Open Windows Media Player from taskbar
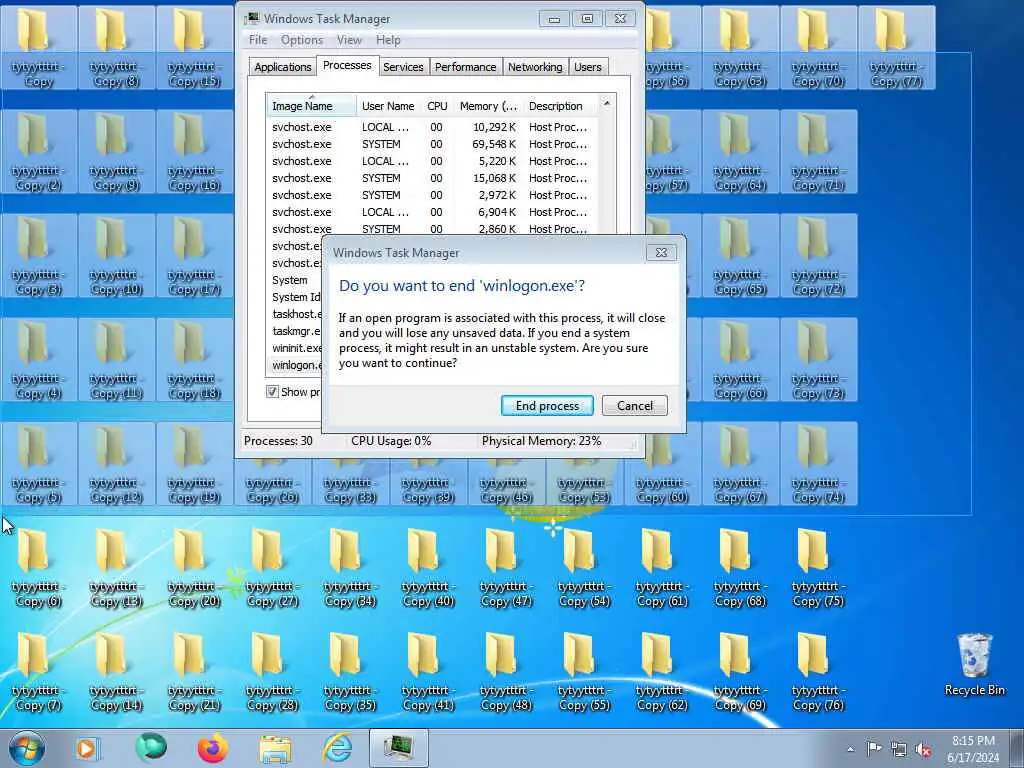 click(87, 748)
